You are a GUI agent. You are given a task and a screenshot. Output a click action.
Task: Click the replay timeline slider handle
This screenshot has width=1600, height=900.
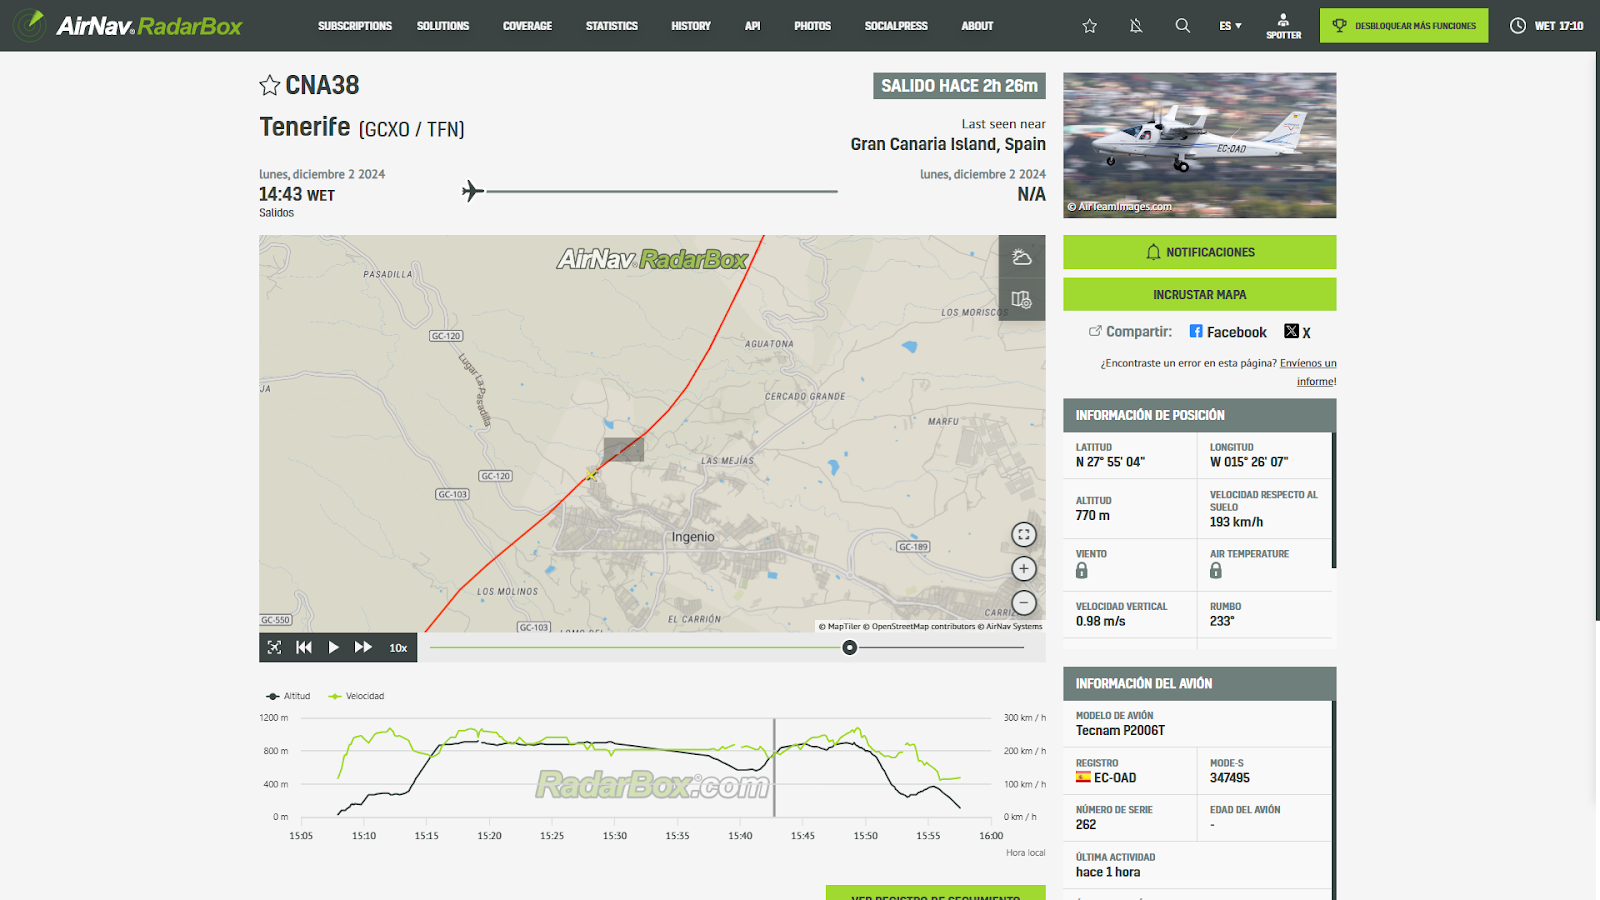(x=850, y=648)
